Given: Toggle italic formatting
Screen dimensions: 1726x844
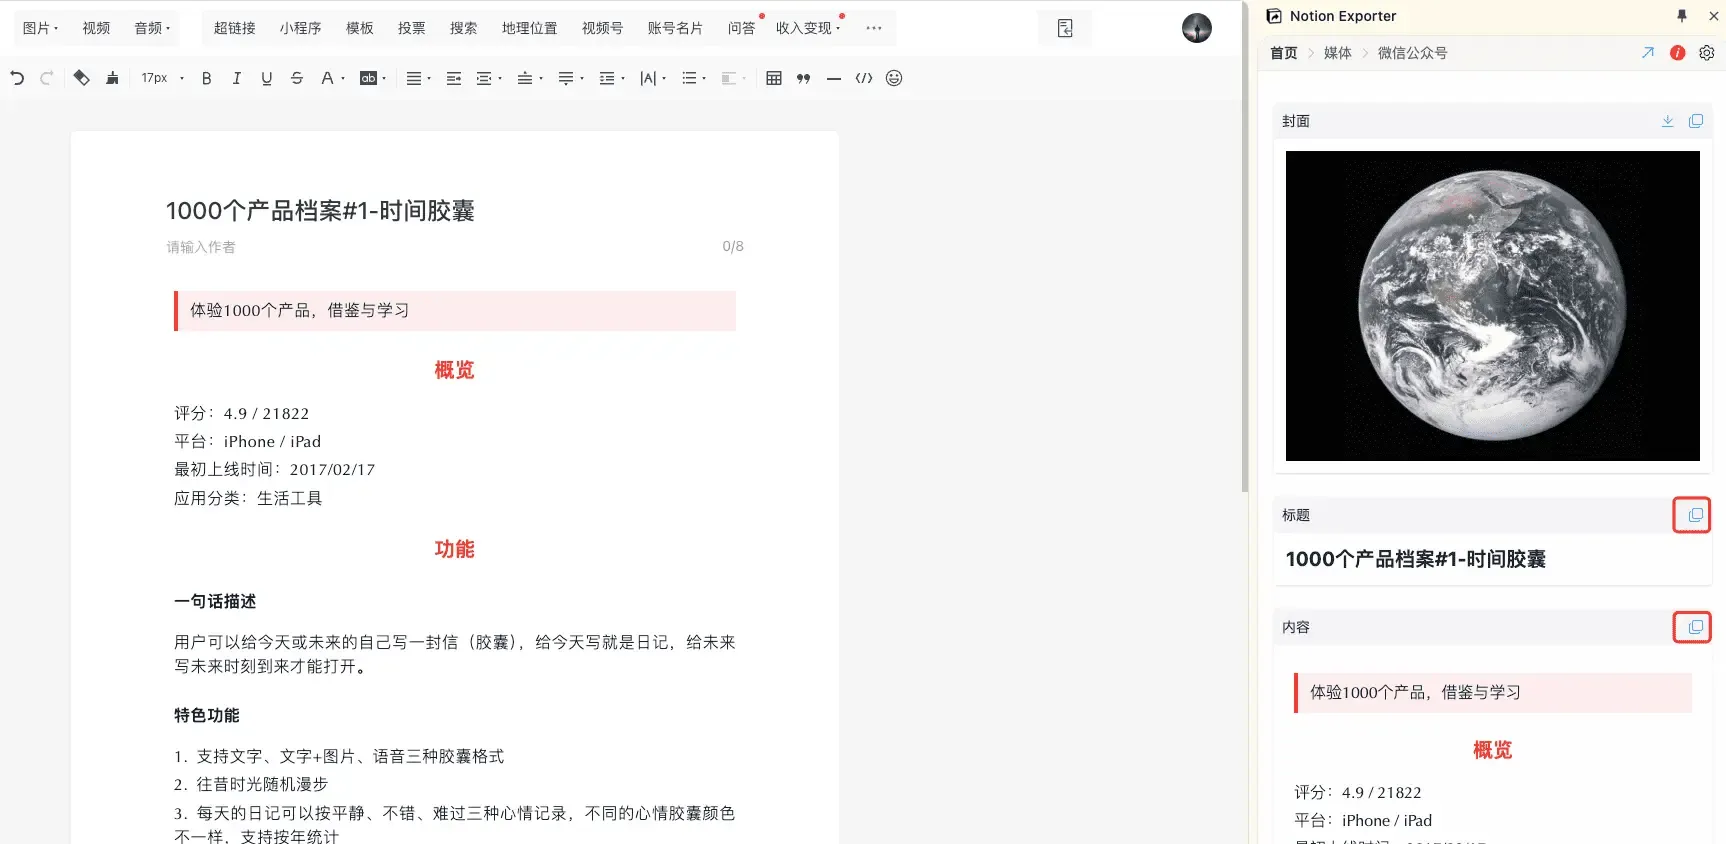Looking at the screenshot, I should pos(237,78).
